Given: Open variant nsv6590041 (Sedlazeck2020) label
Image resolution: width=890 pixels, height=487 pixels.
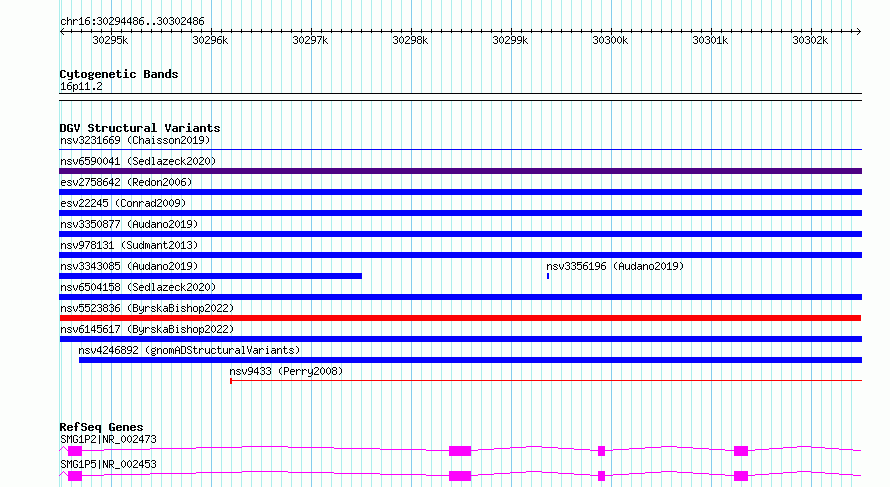Looking at the screenshot, I should (138, 161).
